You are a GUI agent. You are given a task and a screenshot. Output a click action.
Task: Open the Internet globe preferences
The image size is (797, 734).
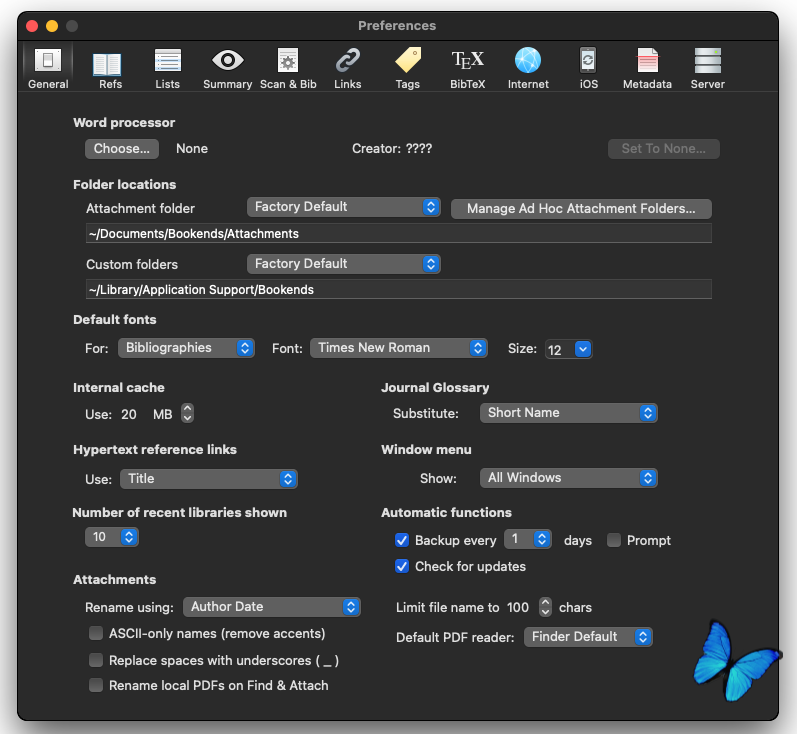[x=528, y=68]
